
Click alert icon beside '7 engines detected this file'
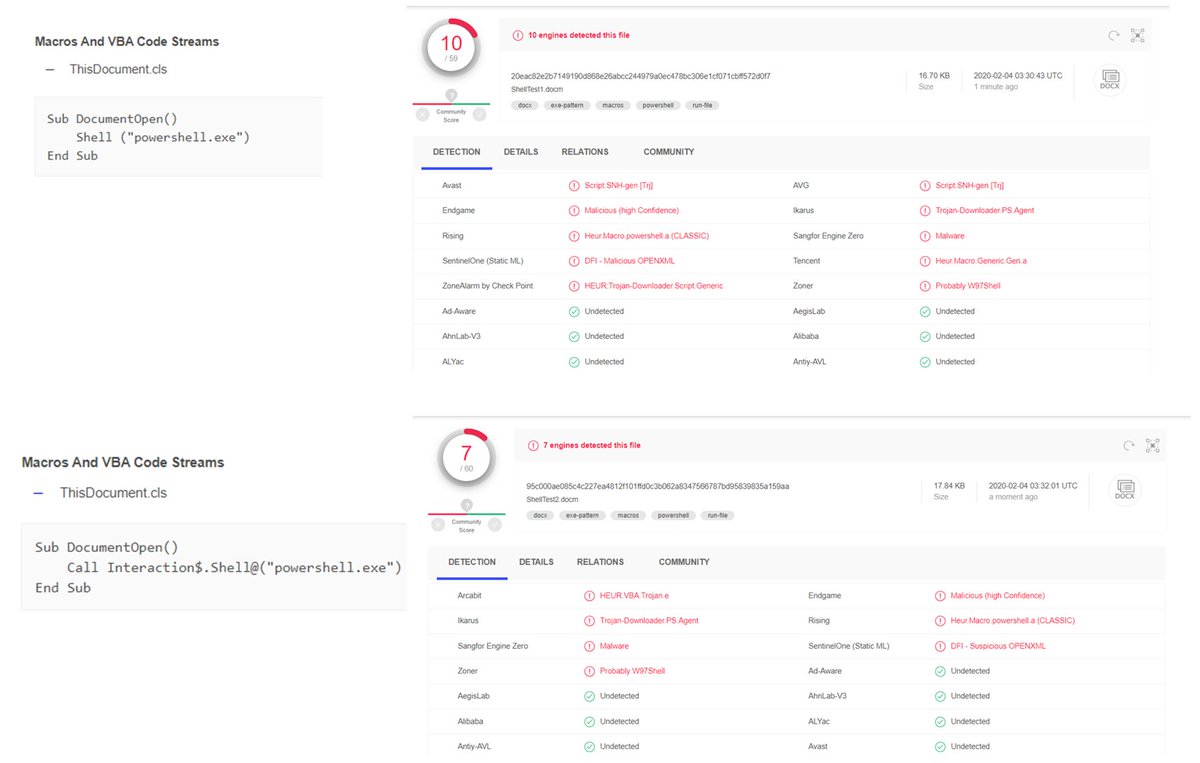533,445
